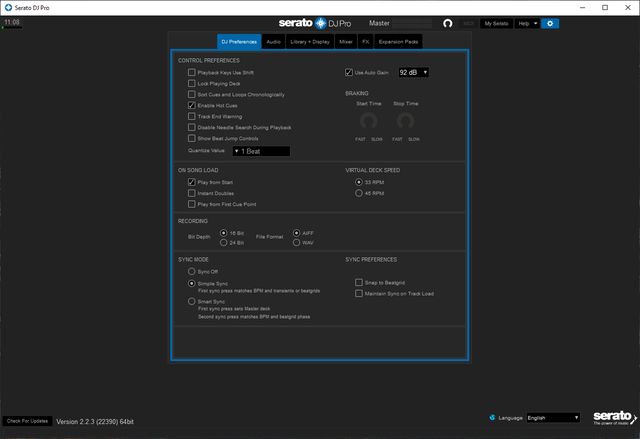
Task: Click the globe icon beside Language
Action: [492, 417]
